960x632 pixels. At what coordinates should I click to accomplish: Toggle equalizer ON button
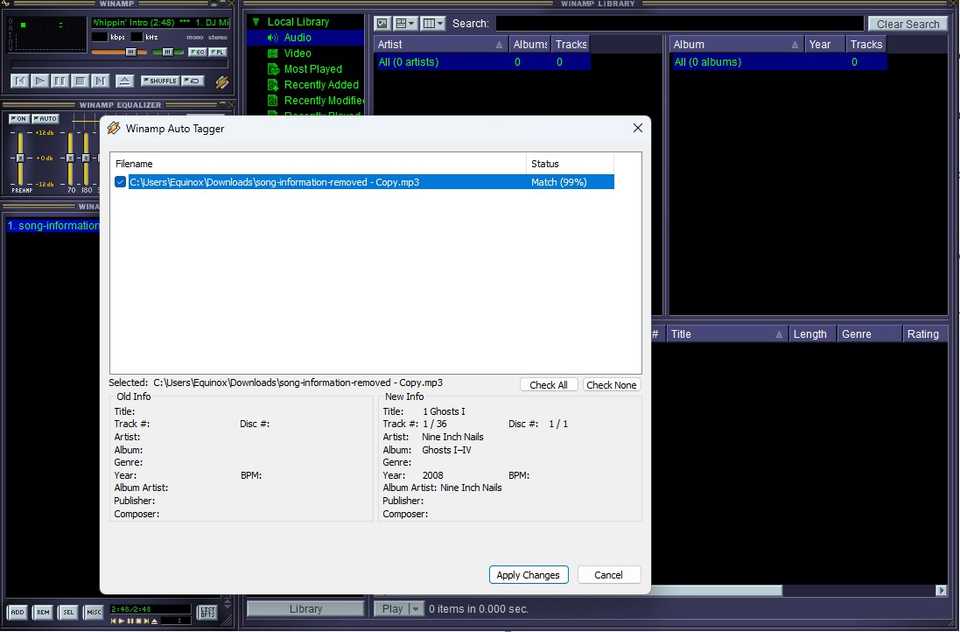pos(19,118)
